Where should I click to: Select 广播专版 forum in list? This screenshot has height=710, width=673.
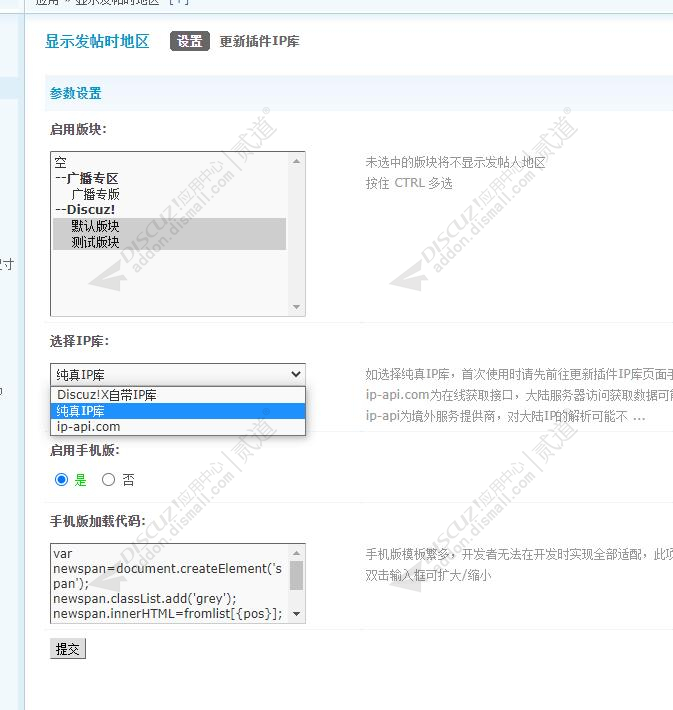(x=170, y=194)
